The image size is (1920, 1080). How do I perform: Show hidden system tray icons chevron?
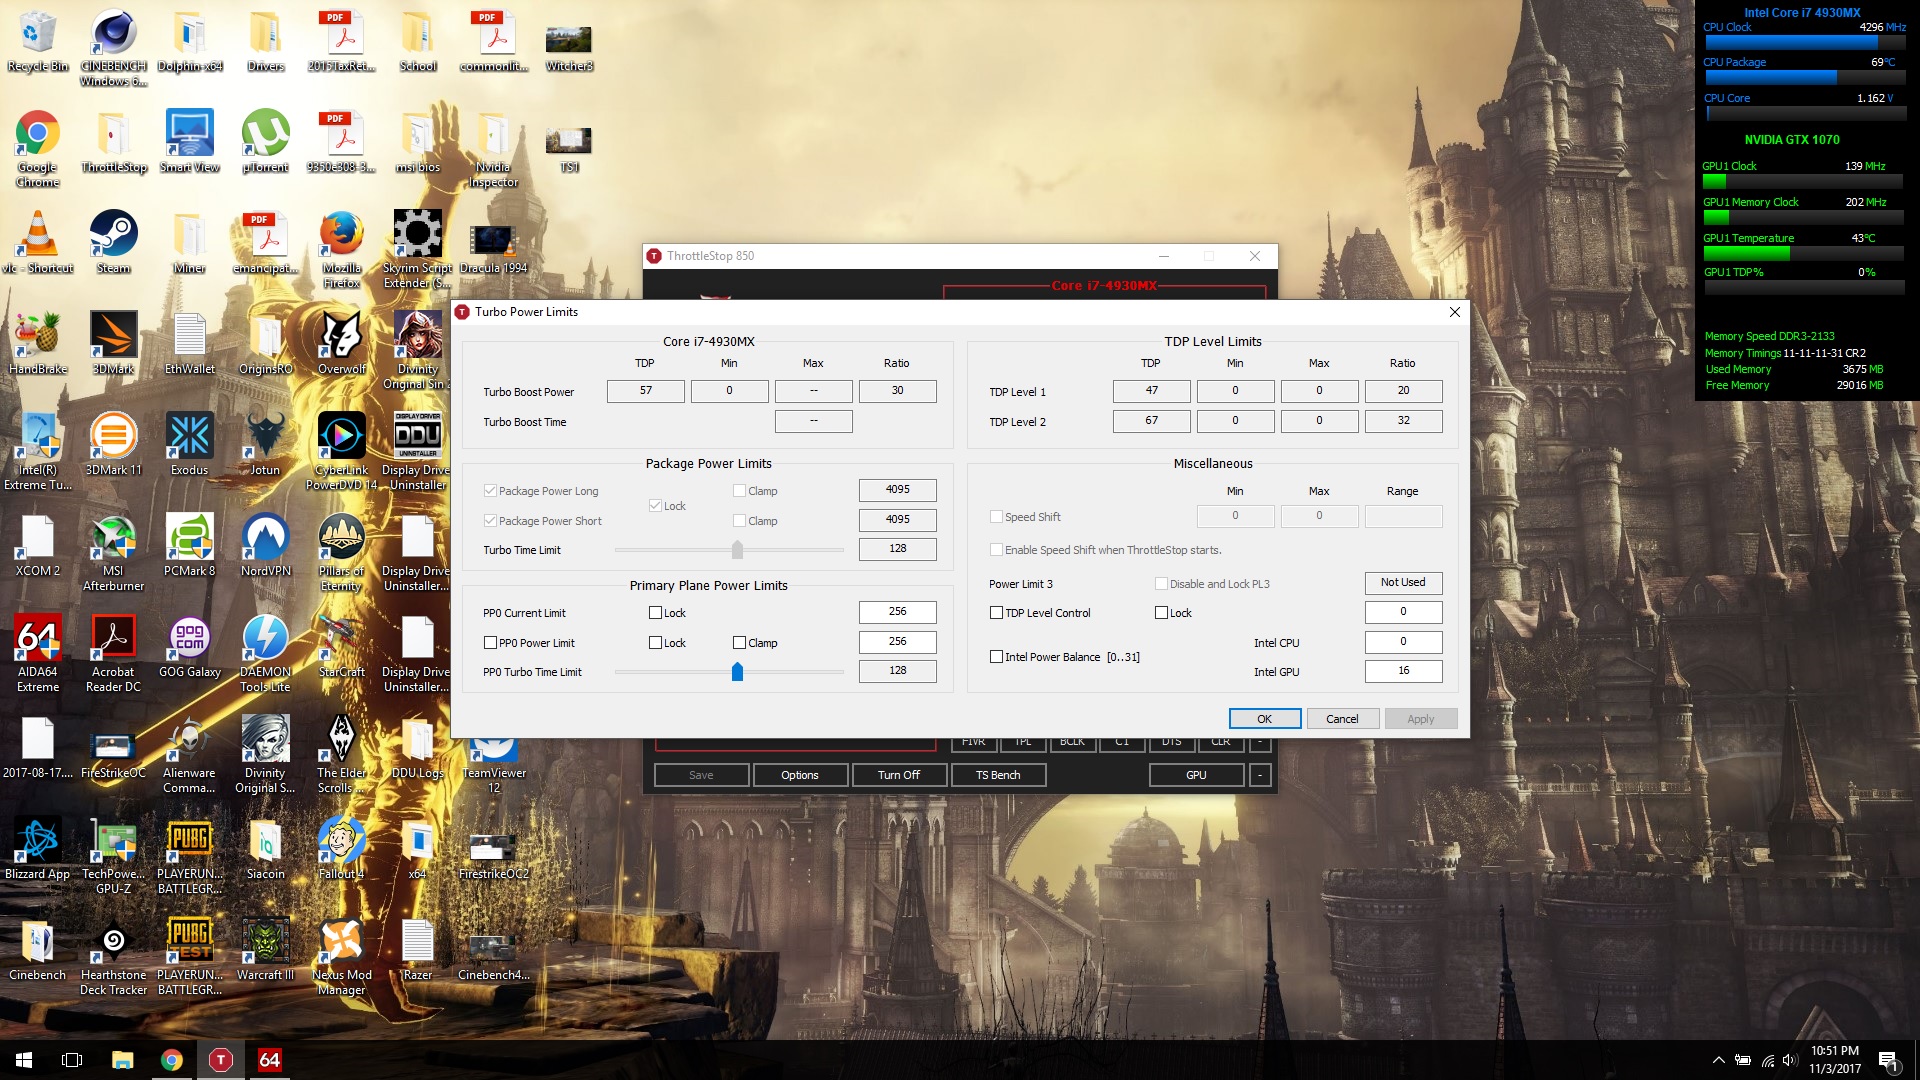(x=1718, y=1060)
